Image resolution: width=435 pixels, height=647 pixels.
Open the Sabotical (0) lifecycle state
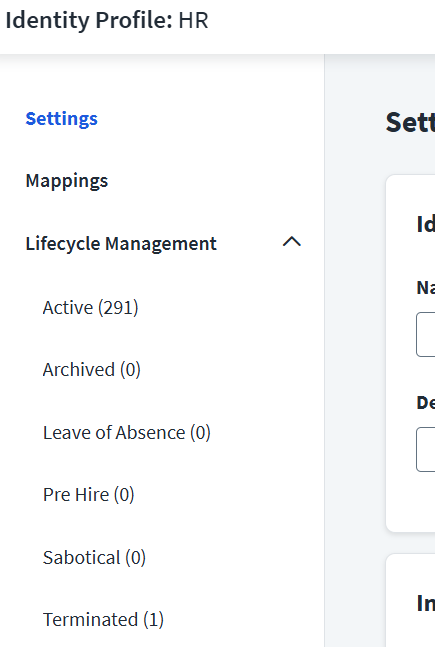(x=95, y=558)
